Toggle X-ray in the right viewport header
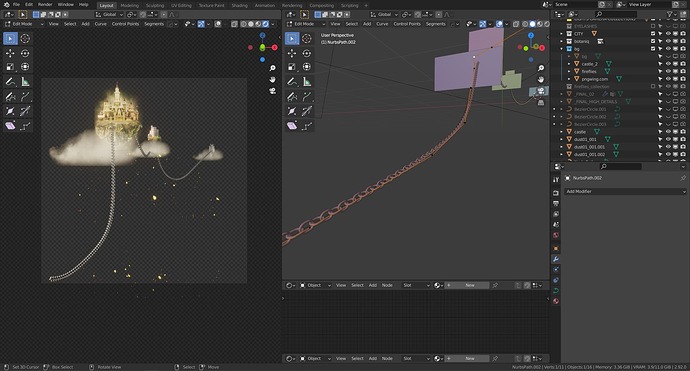The height and width of the screenshot is (371, 690). pyautogui.click(x=516, y=24)
